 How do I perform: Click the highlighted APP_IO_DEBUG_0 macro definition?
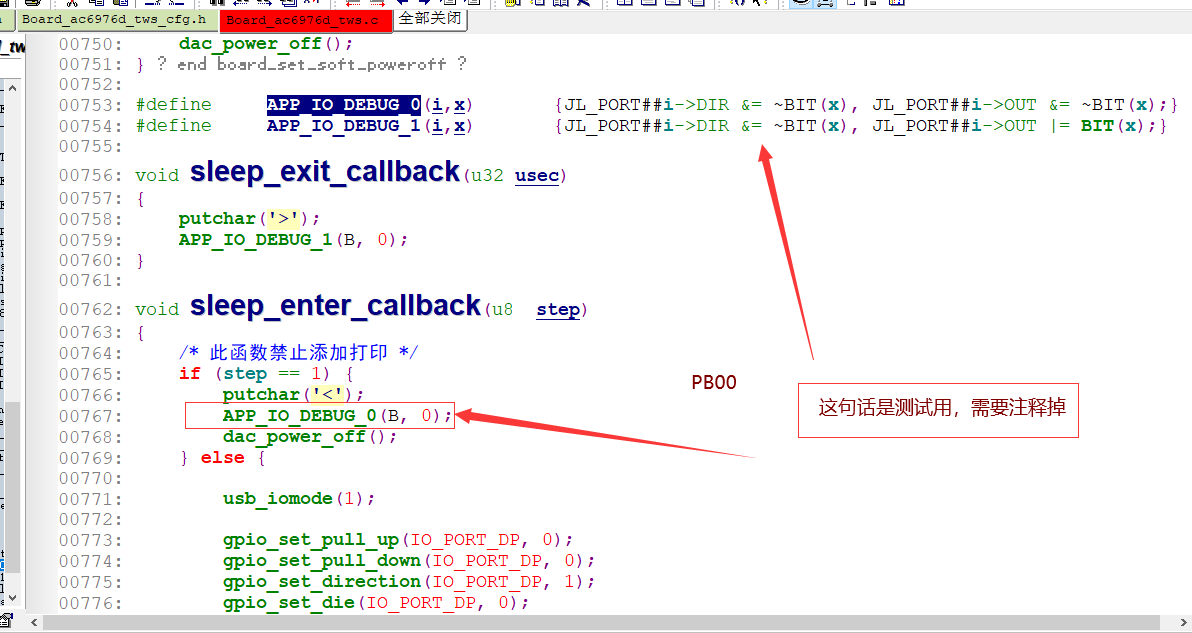[x=344, y=105]
